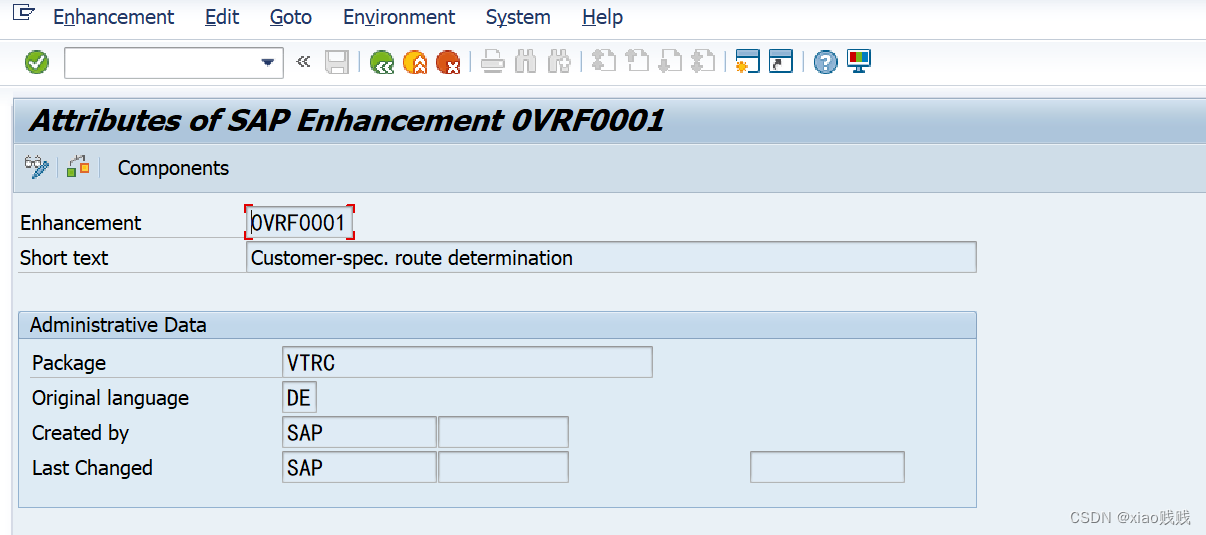Viewport: 1206px width, 535px height.
Task: Click the First Page icon
Action: tap(603, 62)
